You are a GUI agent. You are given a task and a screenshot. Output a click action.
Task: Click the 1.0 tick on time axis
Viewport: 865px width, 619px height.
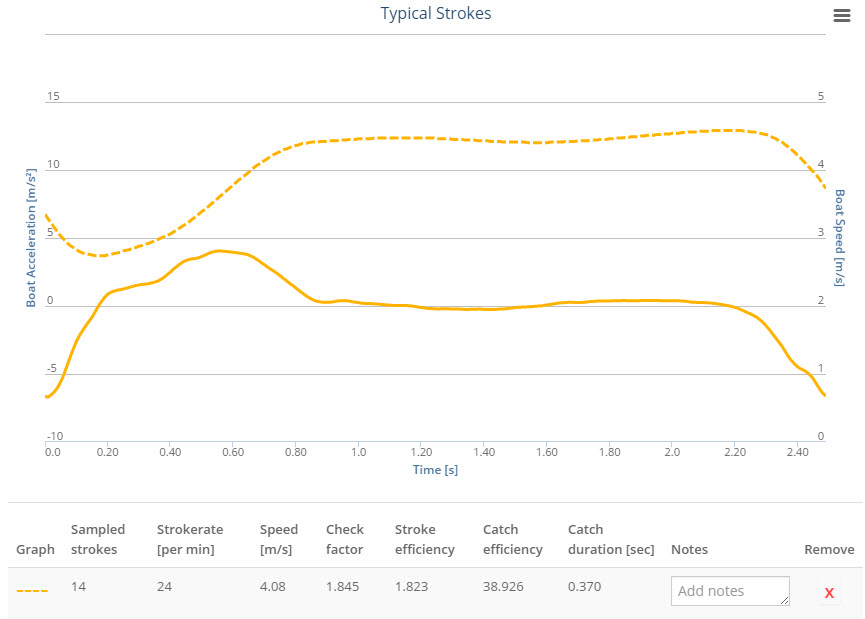click(x=358, y=452)
